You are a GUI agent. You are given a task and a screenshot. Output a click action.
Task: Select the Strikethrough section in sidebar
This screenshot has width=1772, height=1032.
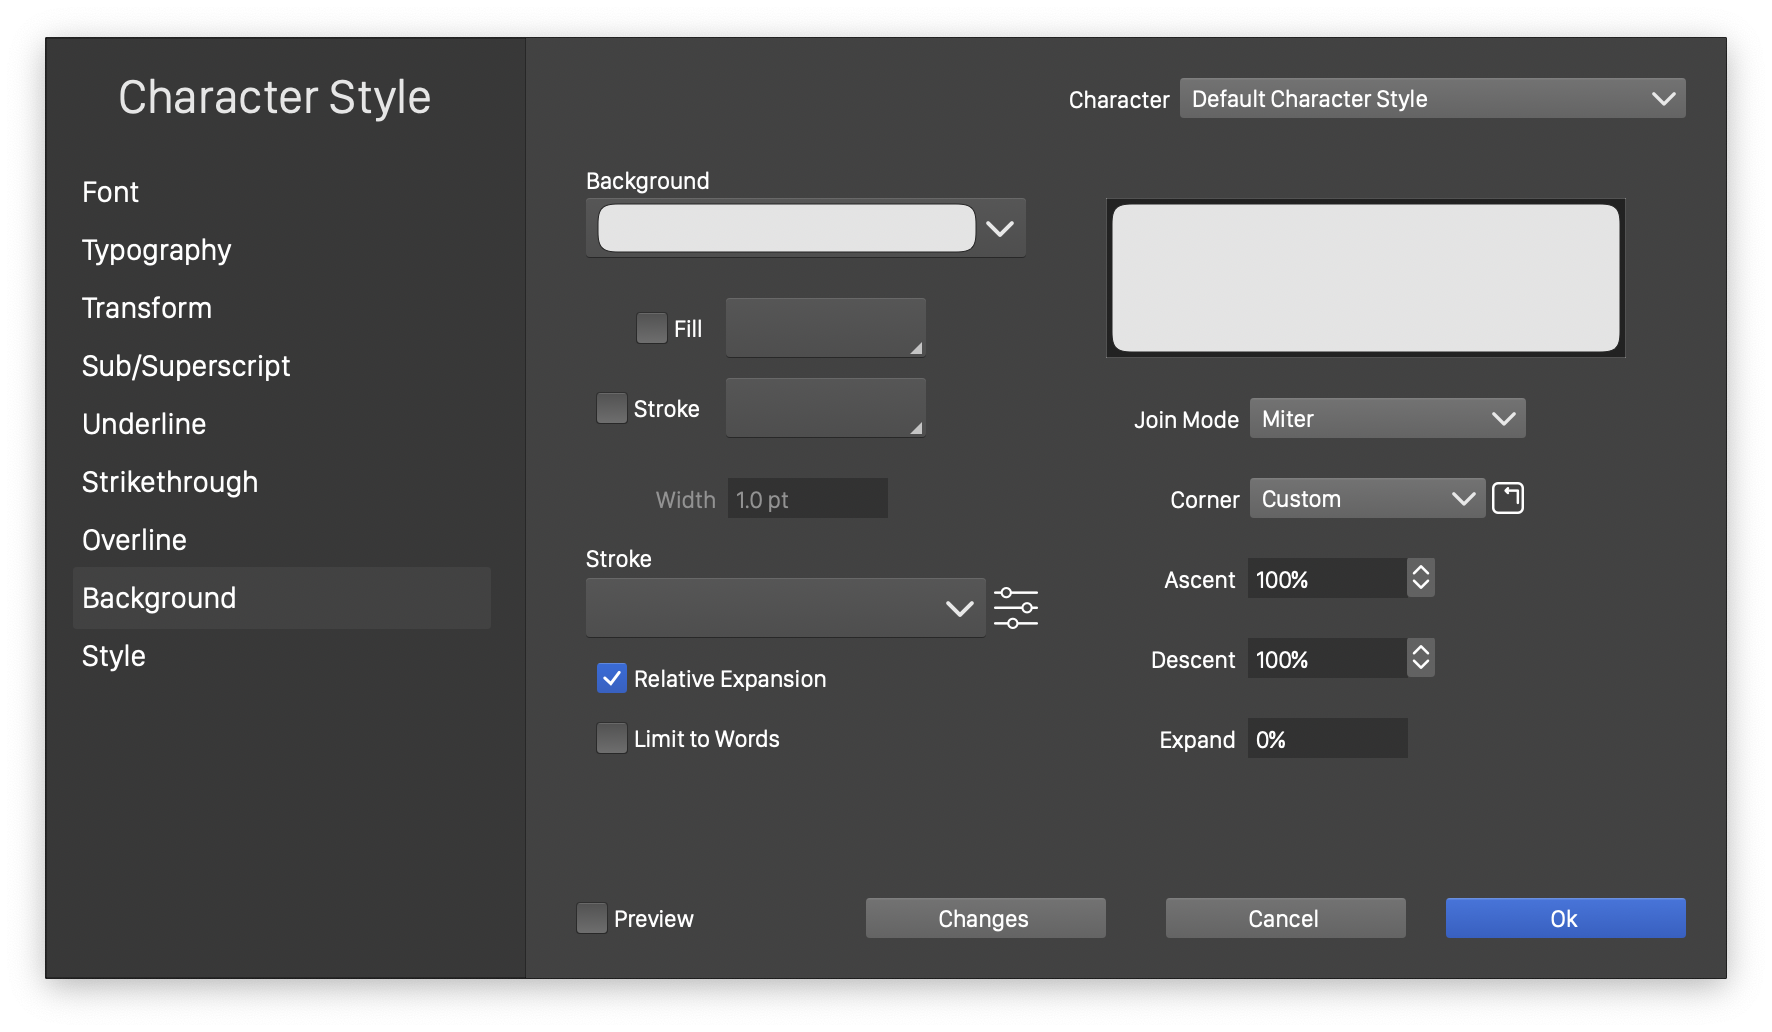click(170, 482)
